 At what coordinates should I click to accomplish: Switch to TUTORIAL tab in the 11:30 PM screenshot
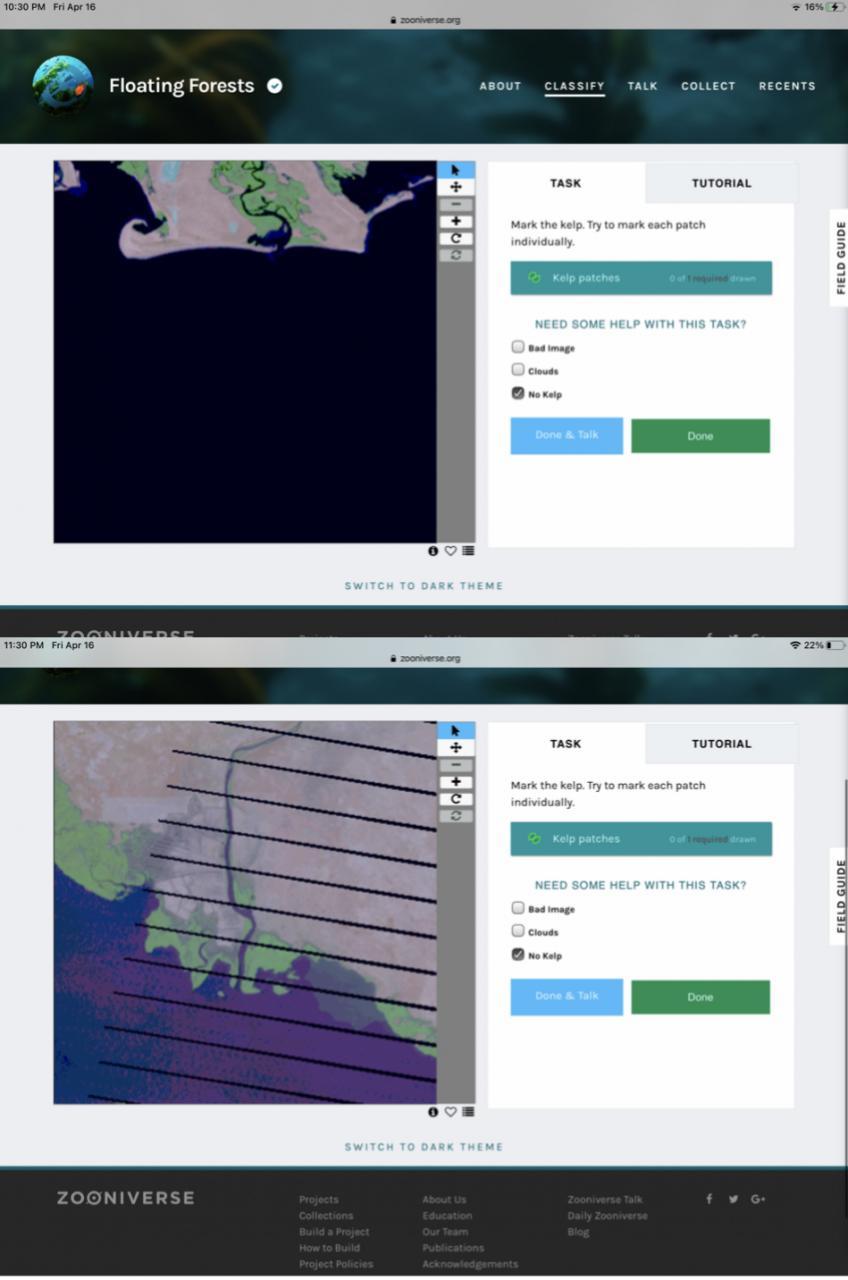tap(721, 744)
